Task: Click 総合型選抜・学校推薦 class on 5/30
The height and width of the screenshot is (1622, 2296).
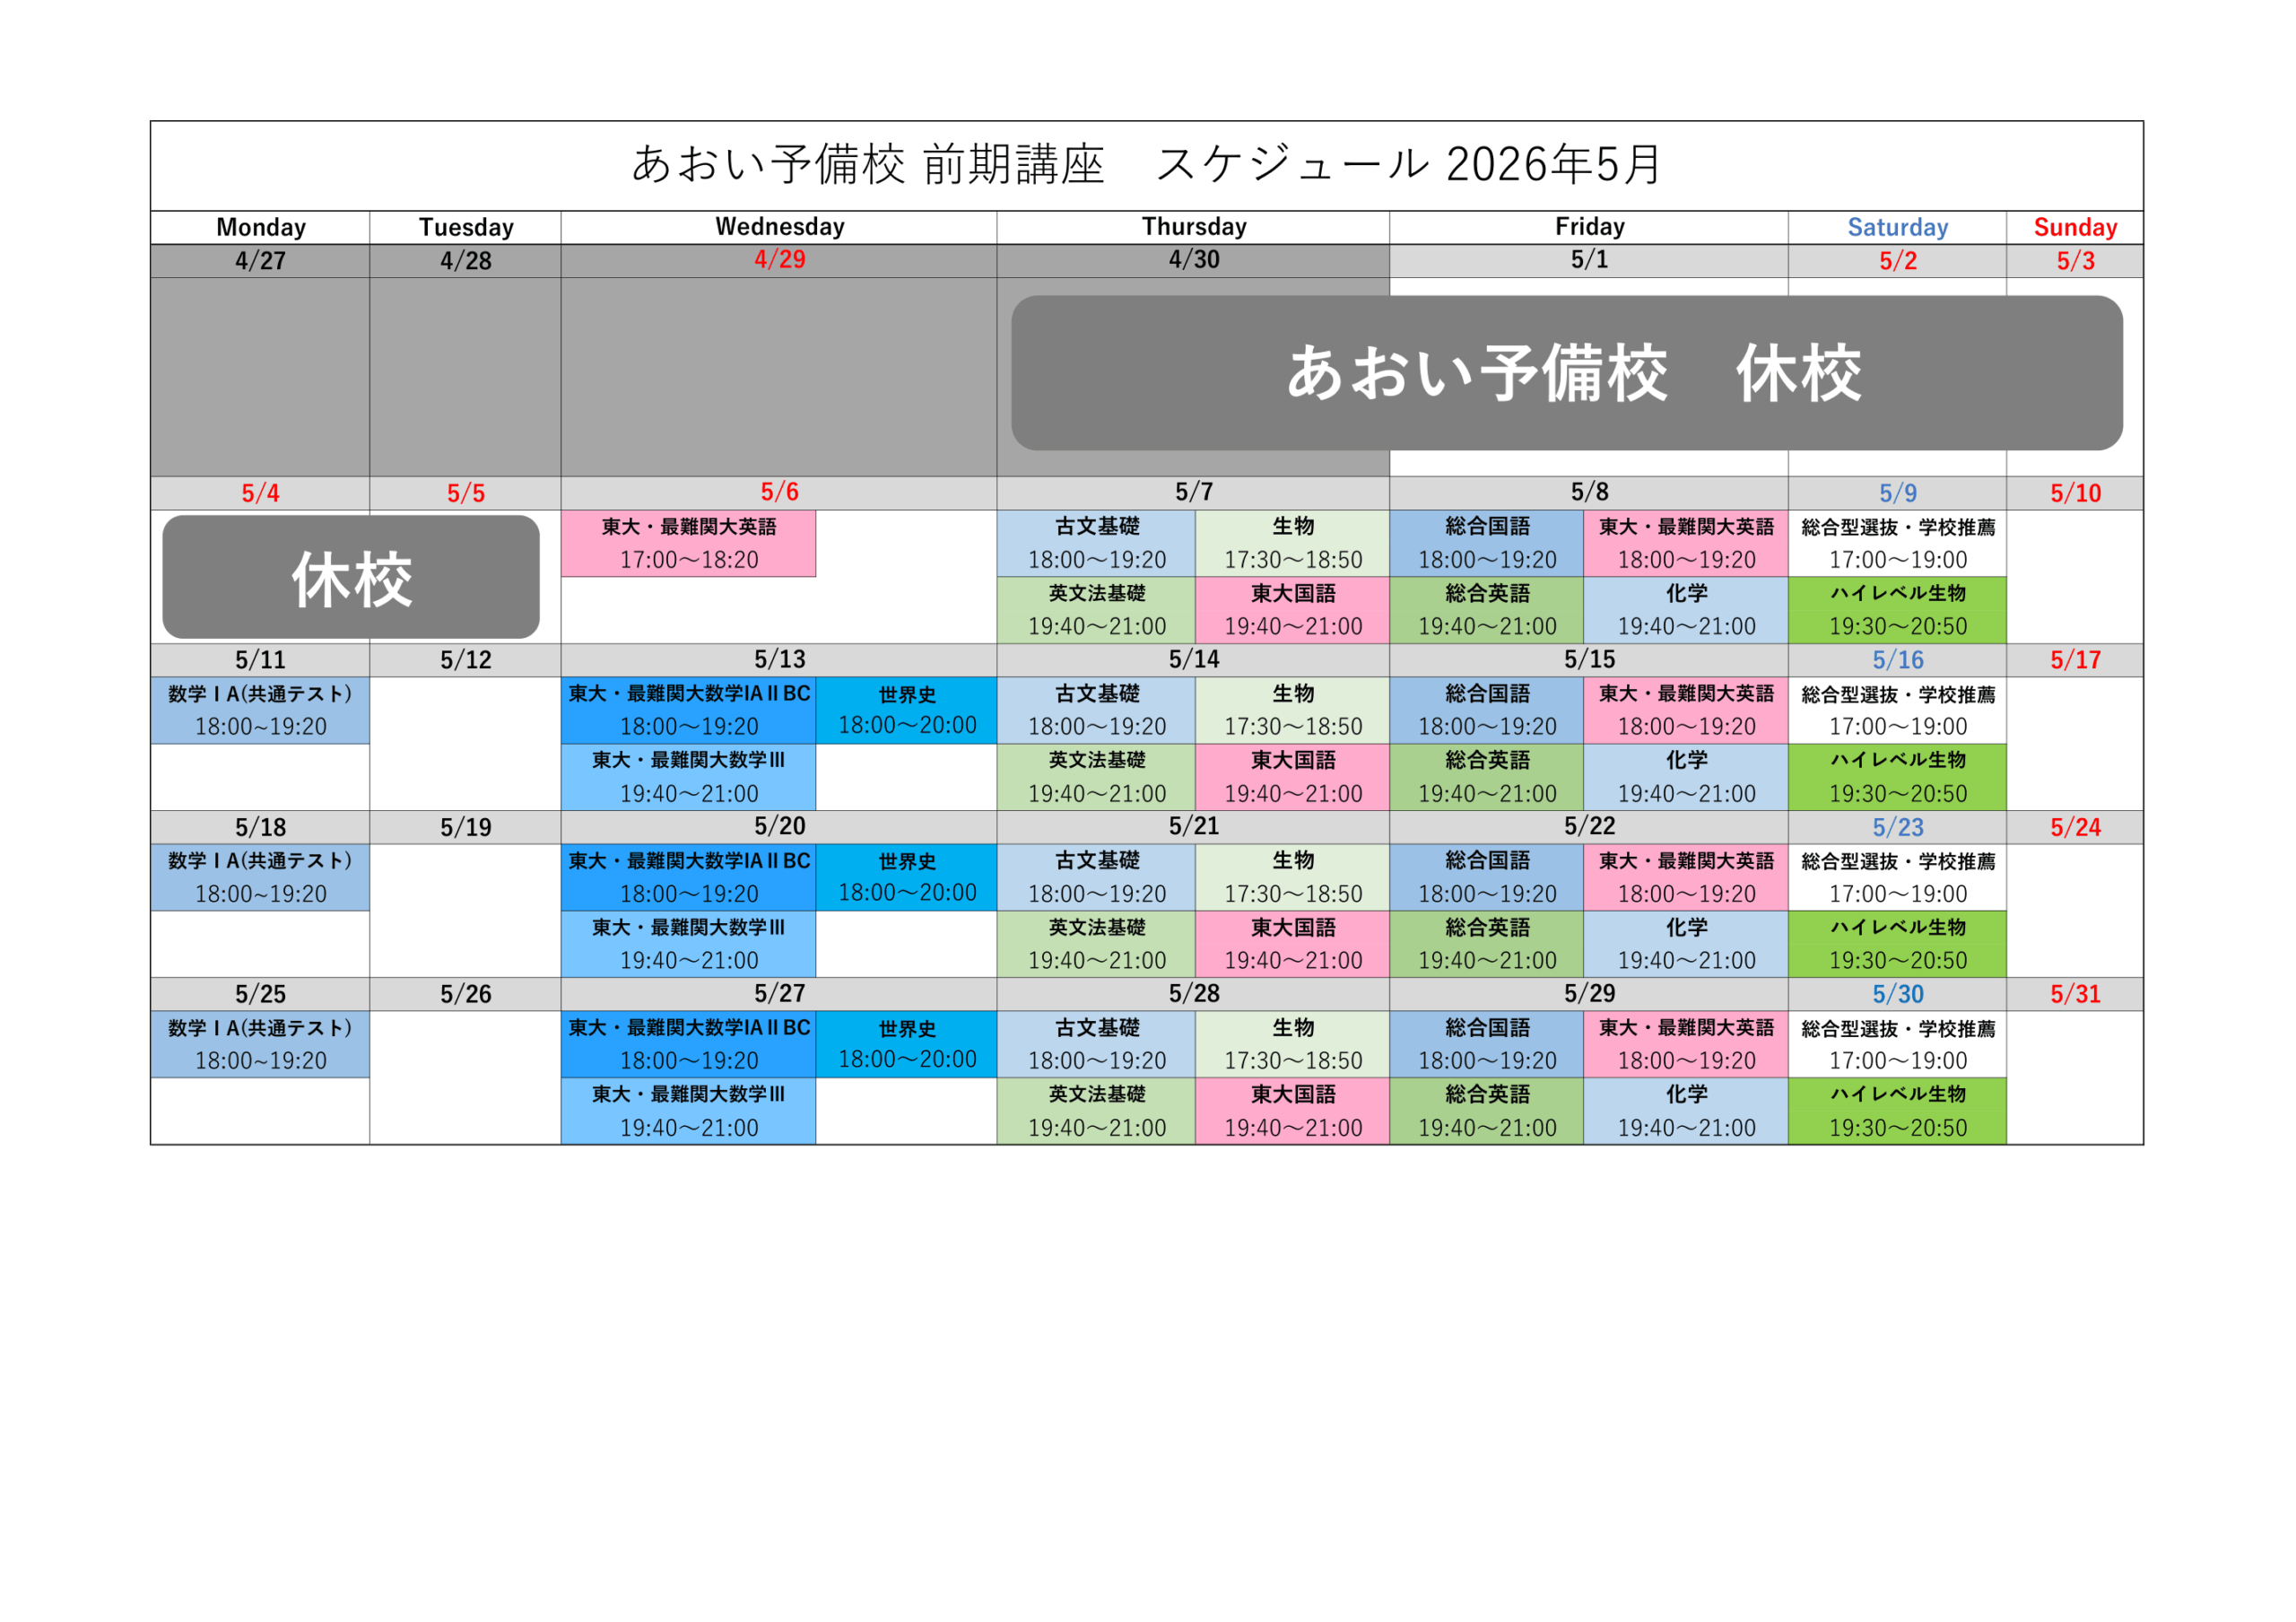Action: tap(1897, 1044)
